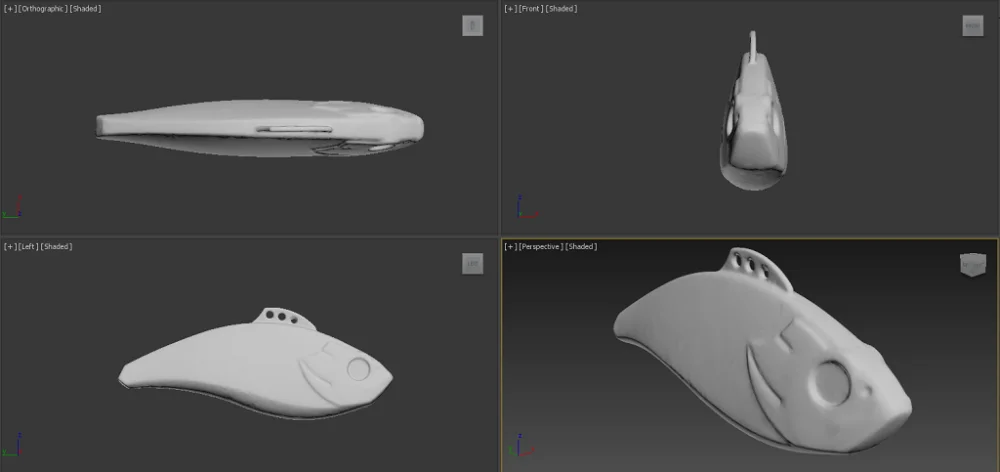
Task: Open the [+] menu in the Perspective viewport
Action: coord(509,246)
